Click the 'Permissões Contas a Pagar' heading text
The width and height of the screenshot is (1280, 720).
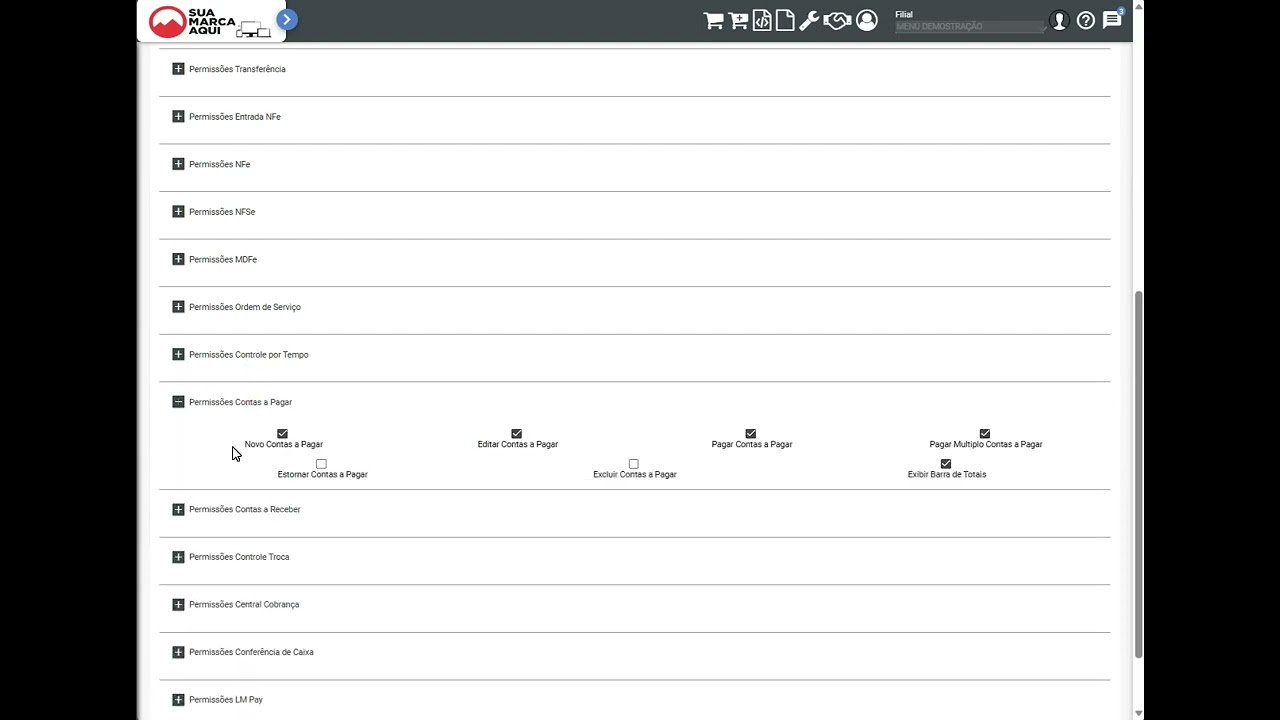point(240,402)
